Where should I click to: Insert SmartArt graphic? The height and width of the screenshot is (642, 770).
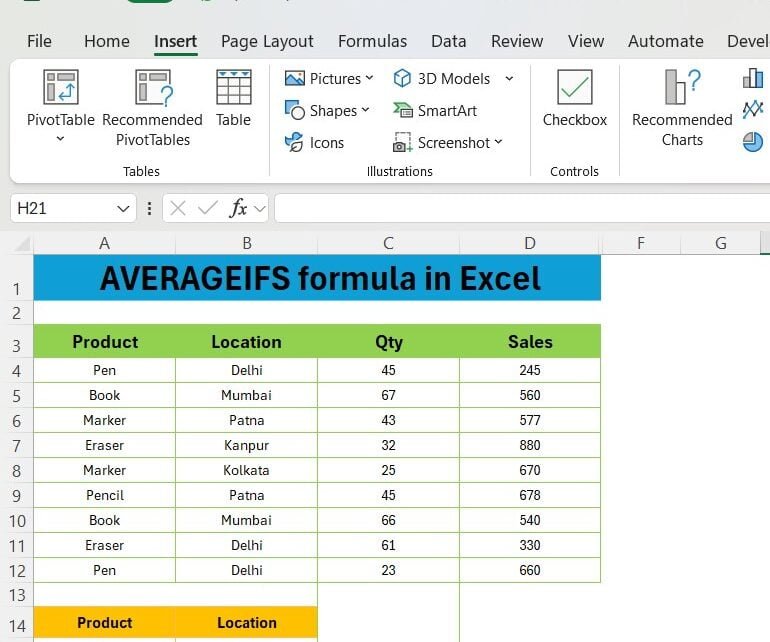point(435,111)
